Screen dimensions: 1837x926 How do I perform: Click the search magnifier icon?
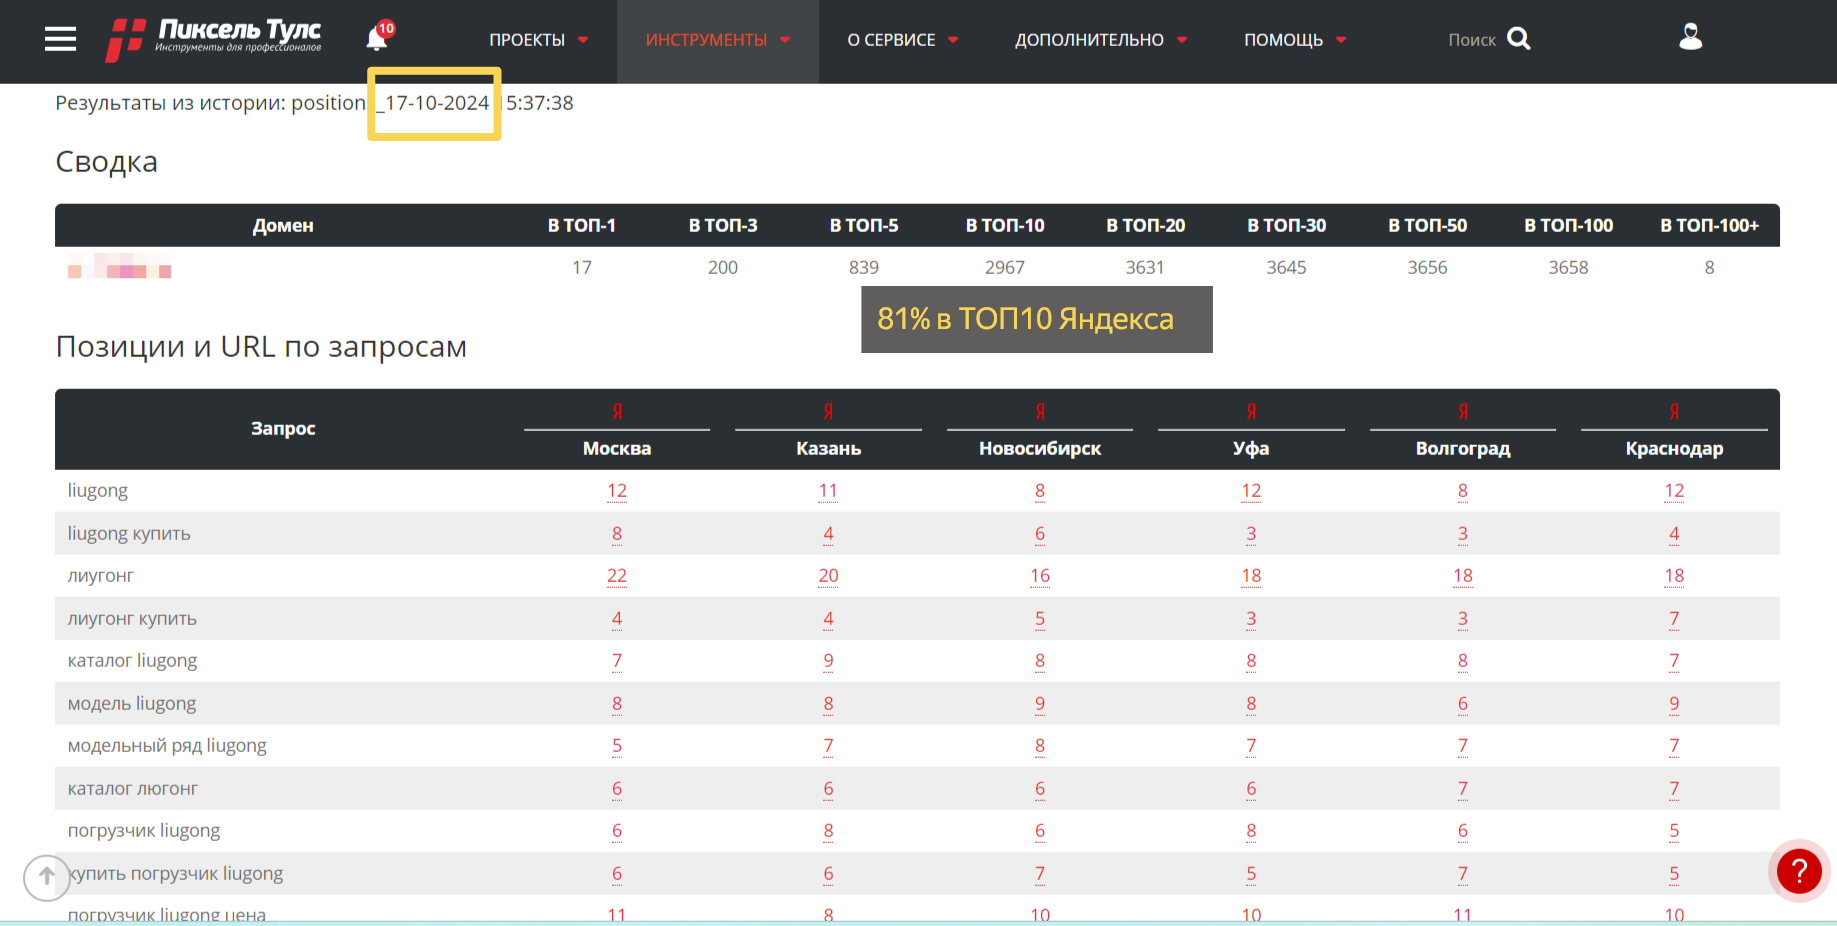click(x=1518, y=39)
